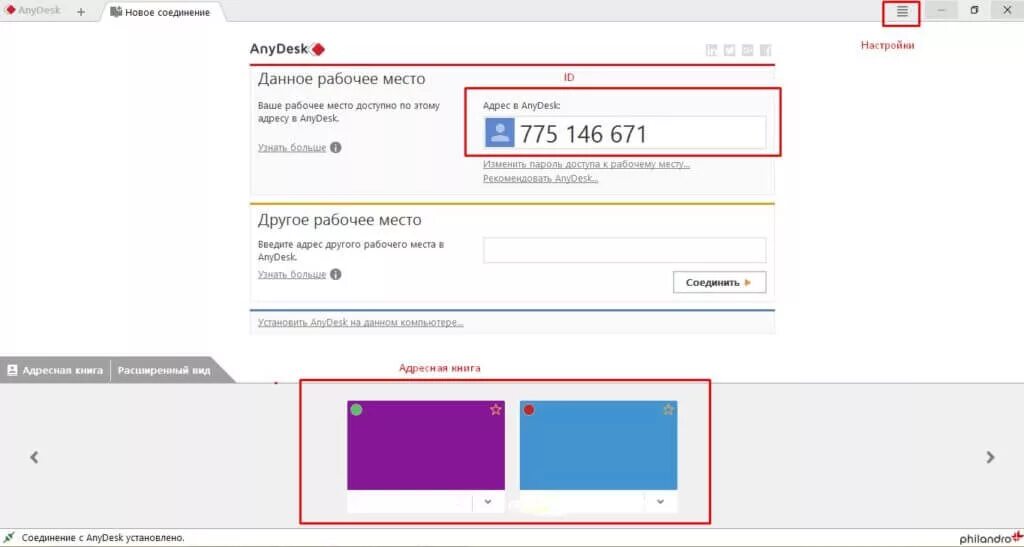This screenshot has height=547, width=1024.
Task: Open Узнать больше link under Данное рабочее место
Action: coord(292,148)
